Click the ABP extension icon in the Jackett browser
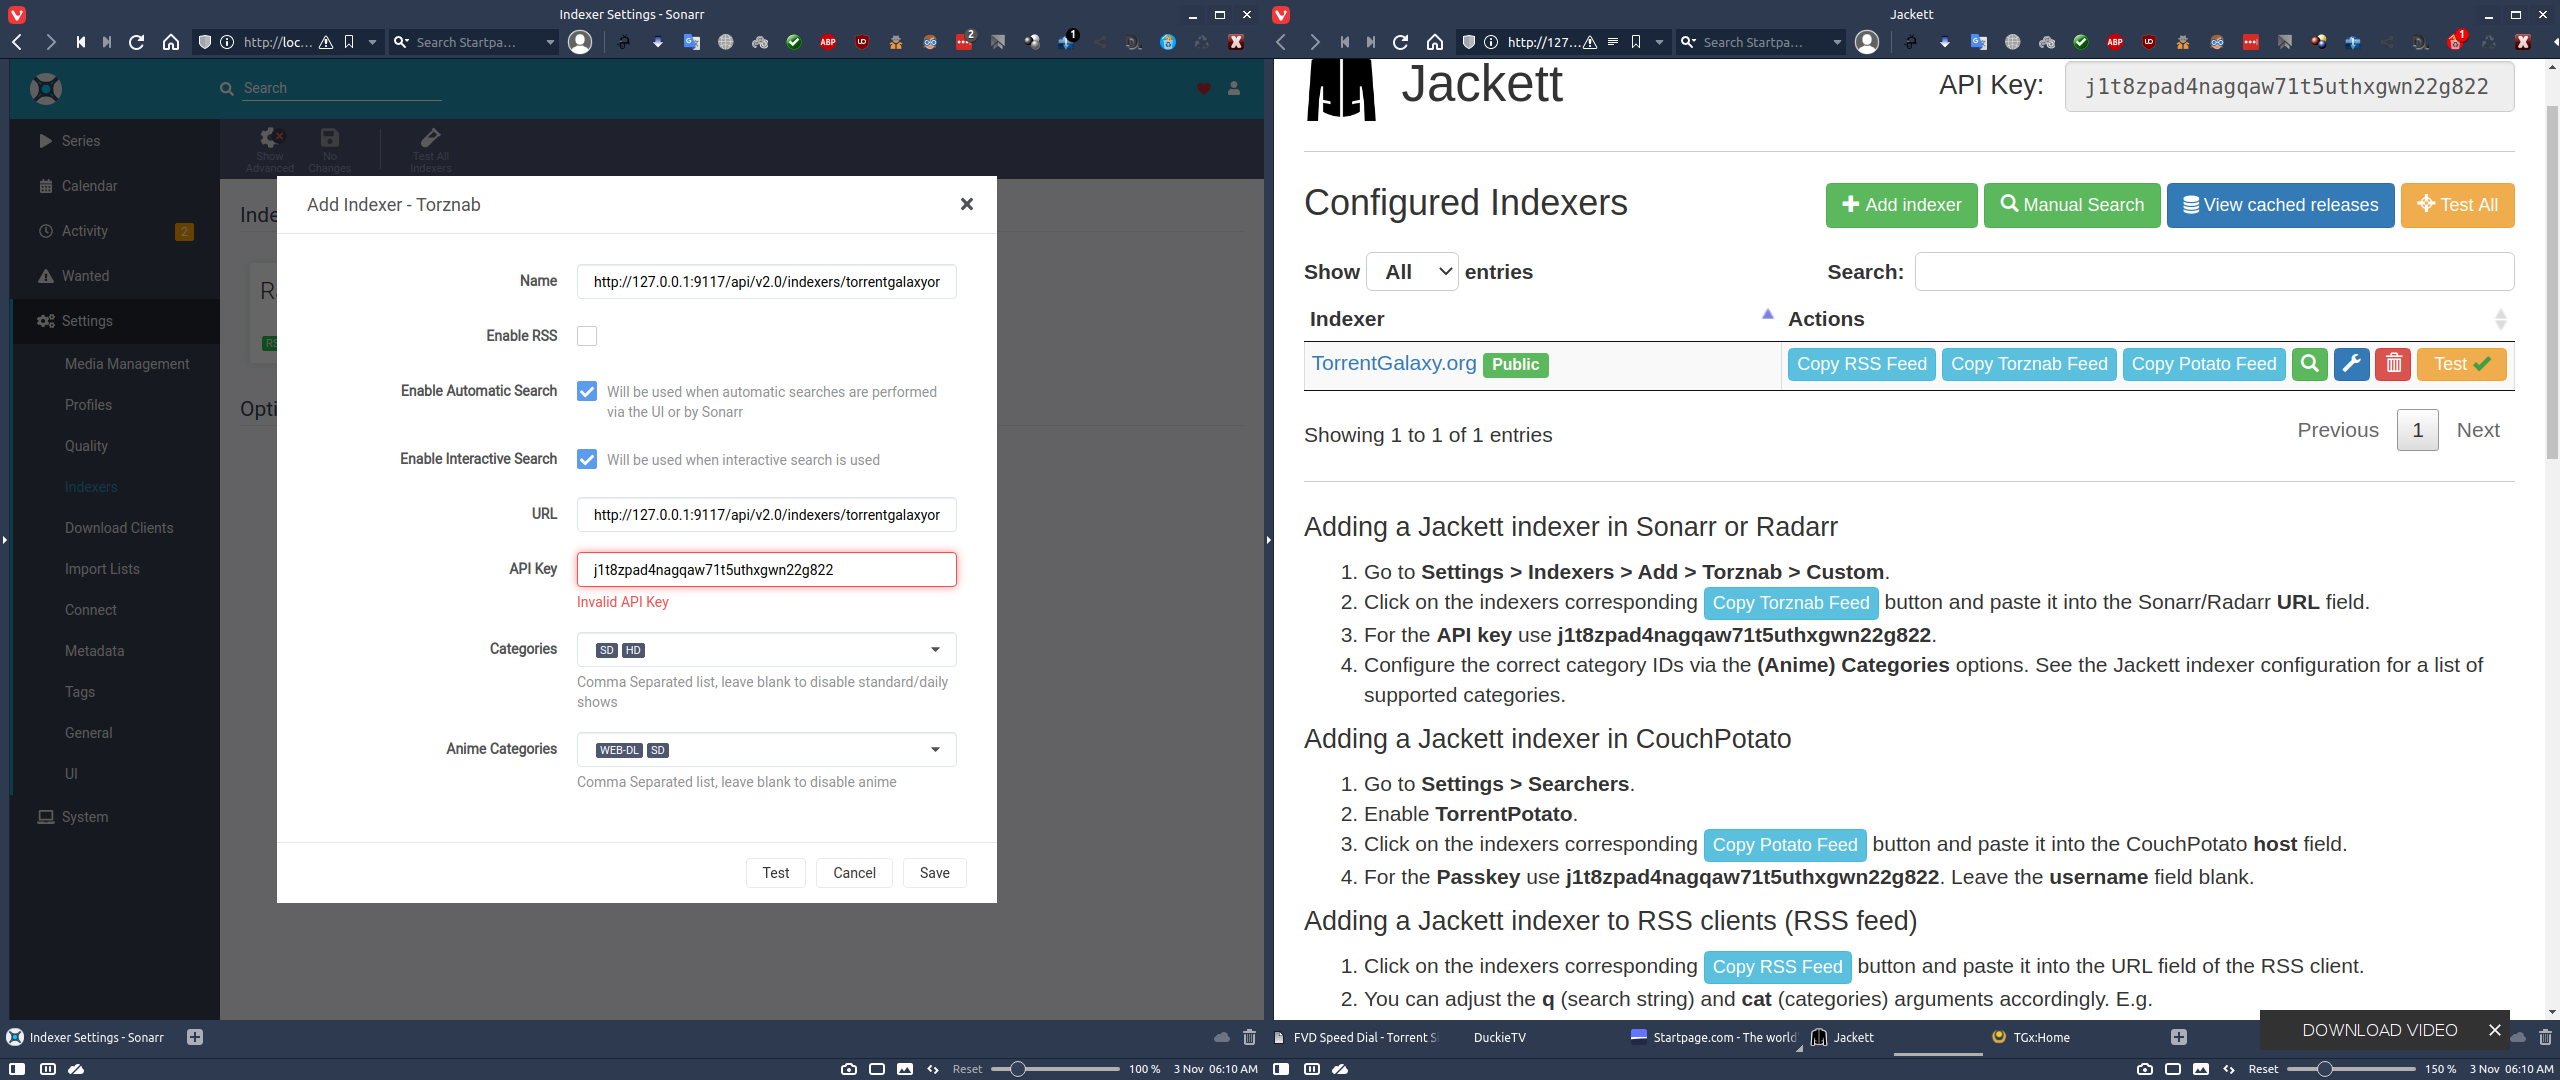Viewport: 2560px width, 1080px height. pyautogui.click(x=2115, y=42)
